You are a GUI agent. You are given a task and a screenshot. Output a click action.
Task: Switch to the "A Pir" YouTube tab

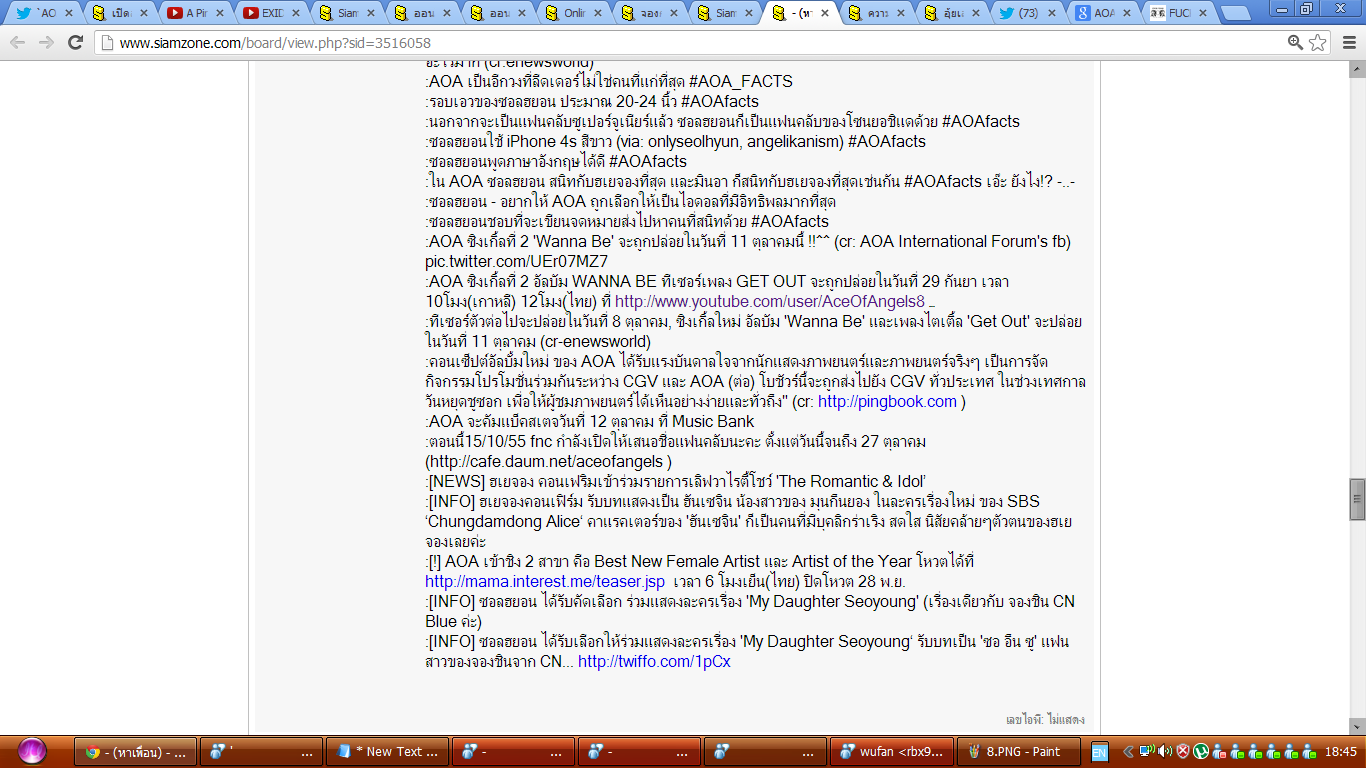click(x=196, y=14)
